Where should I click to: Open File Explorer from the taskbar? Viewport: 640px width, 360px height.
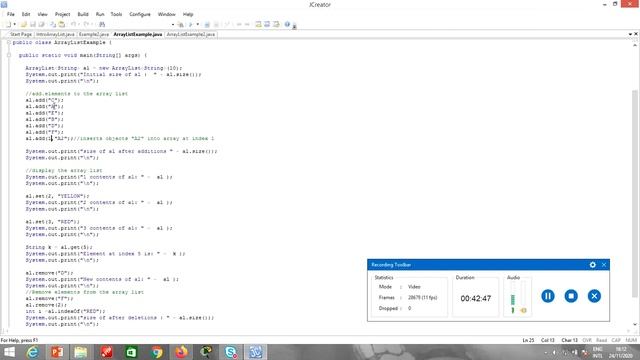coord(80,352)
